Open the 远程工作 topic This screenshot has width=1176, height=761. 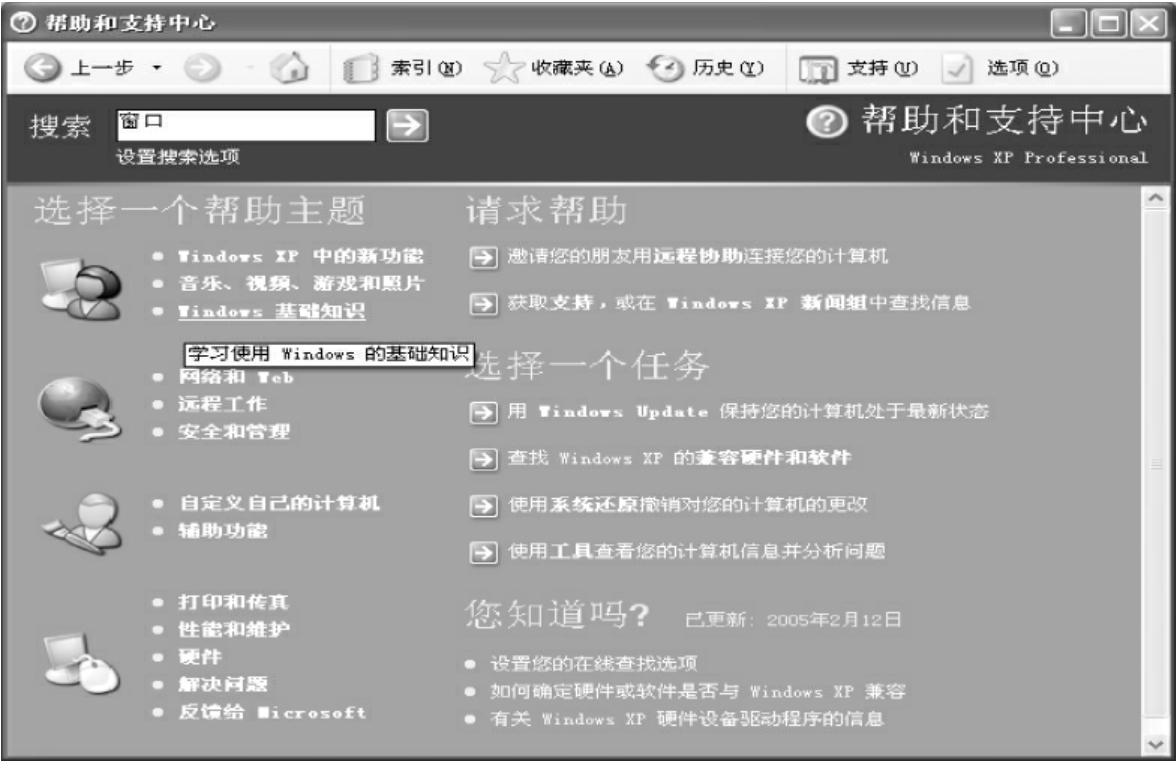click(222, 404)
